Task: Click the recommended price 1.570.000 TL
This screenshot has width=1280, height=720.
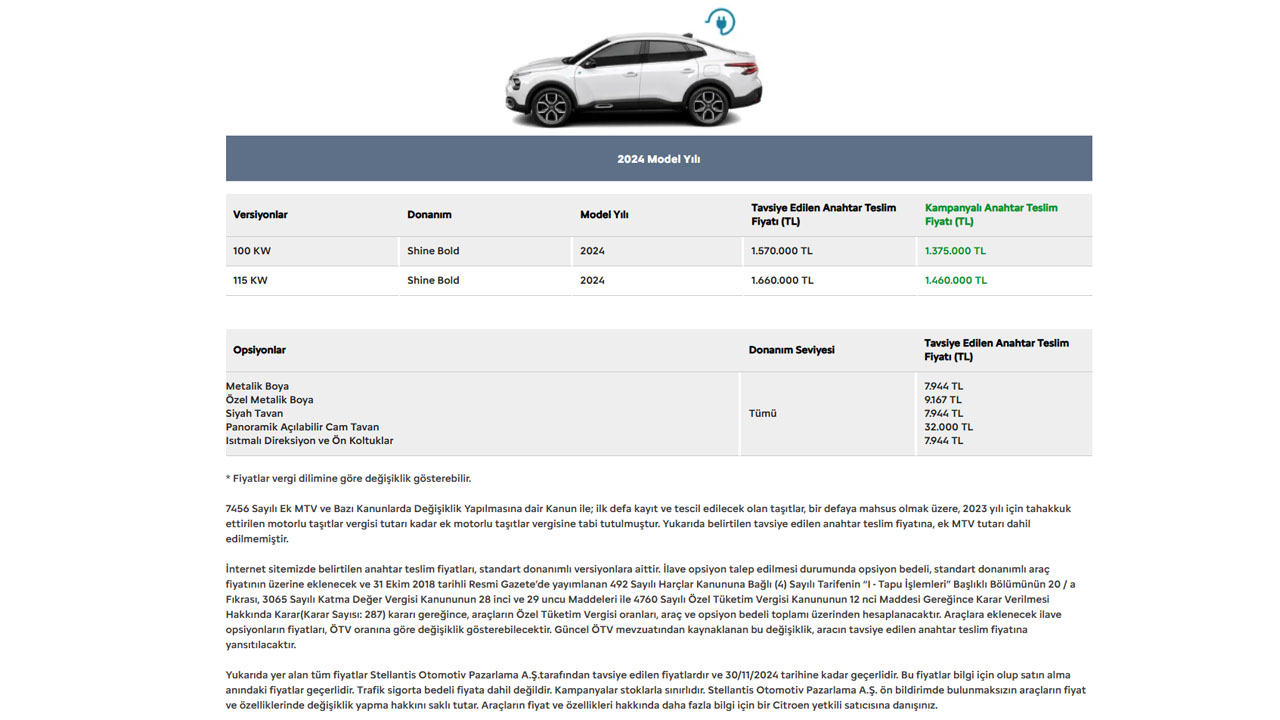Action: tap(782, 251)
